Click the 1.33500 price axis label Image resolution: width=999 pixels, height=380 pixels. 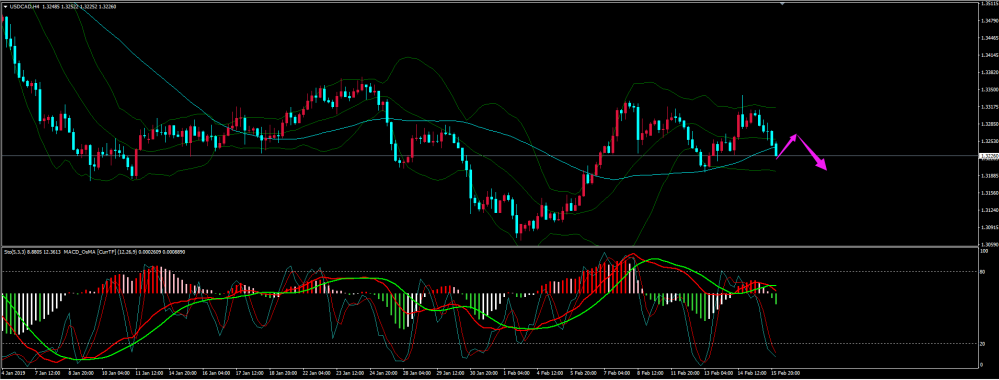[989, 89]
